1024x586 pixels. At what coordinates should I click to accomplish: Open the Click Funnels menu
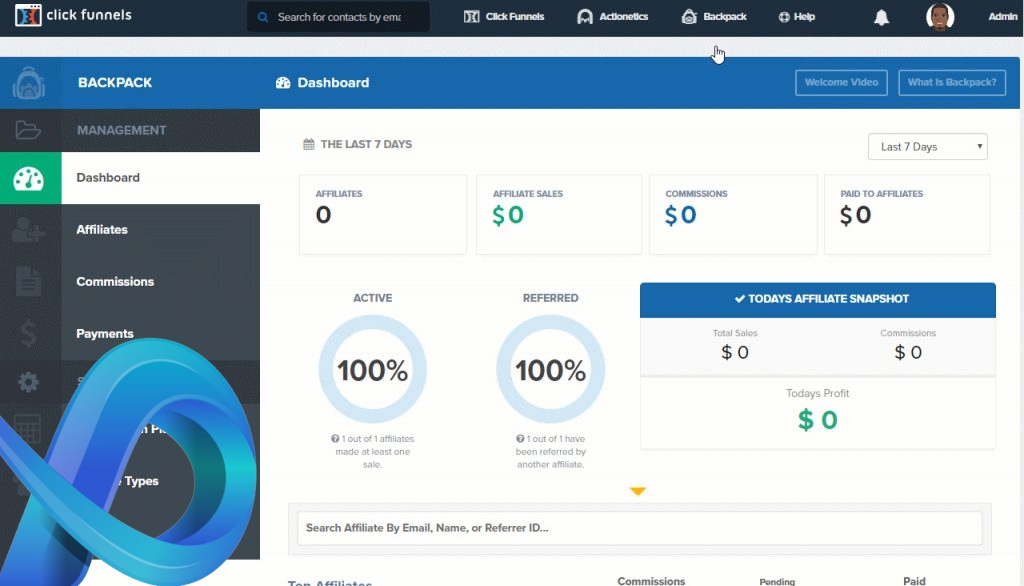tap(504, 17)
